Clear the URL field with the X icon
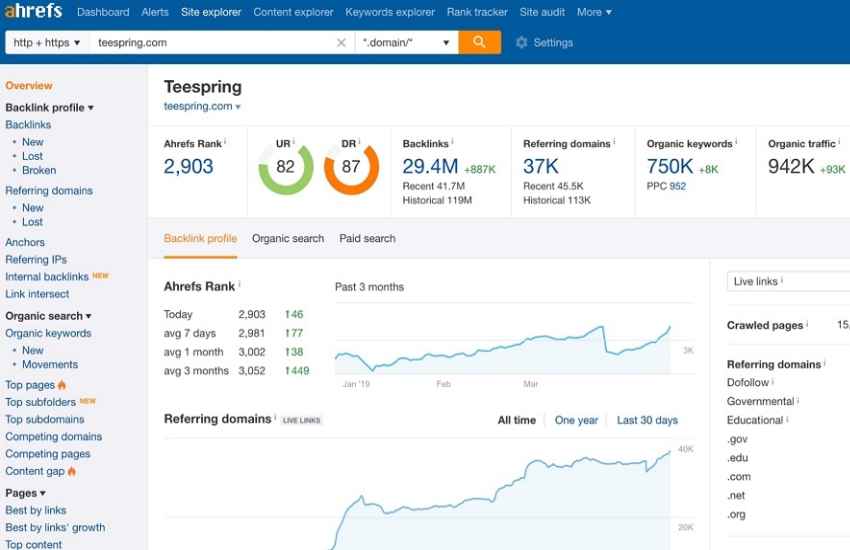The height and width of the screenshot is (550, 850). click(x=341, y=43)
